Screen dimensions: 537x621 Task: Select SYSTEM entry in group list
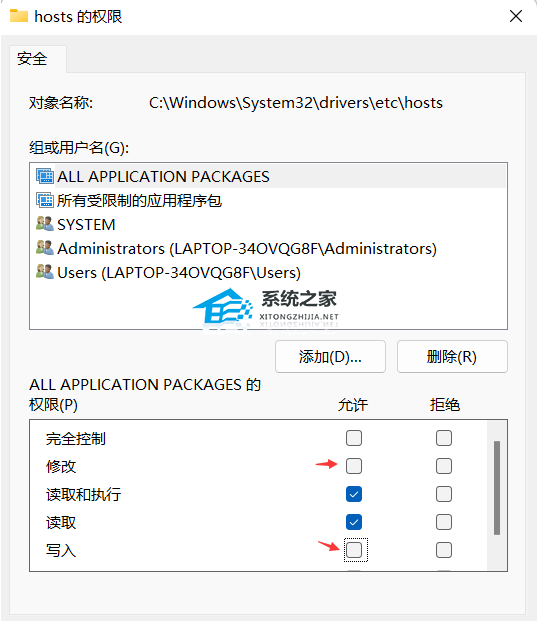(268, 225)
